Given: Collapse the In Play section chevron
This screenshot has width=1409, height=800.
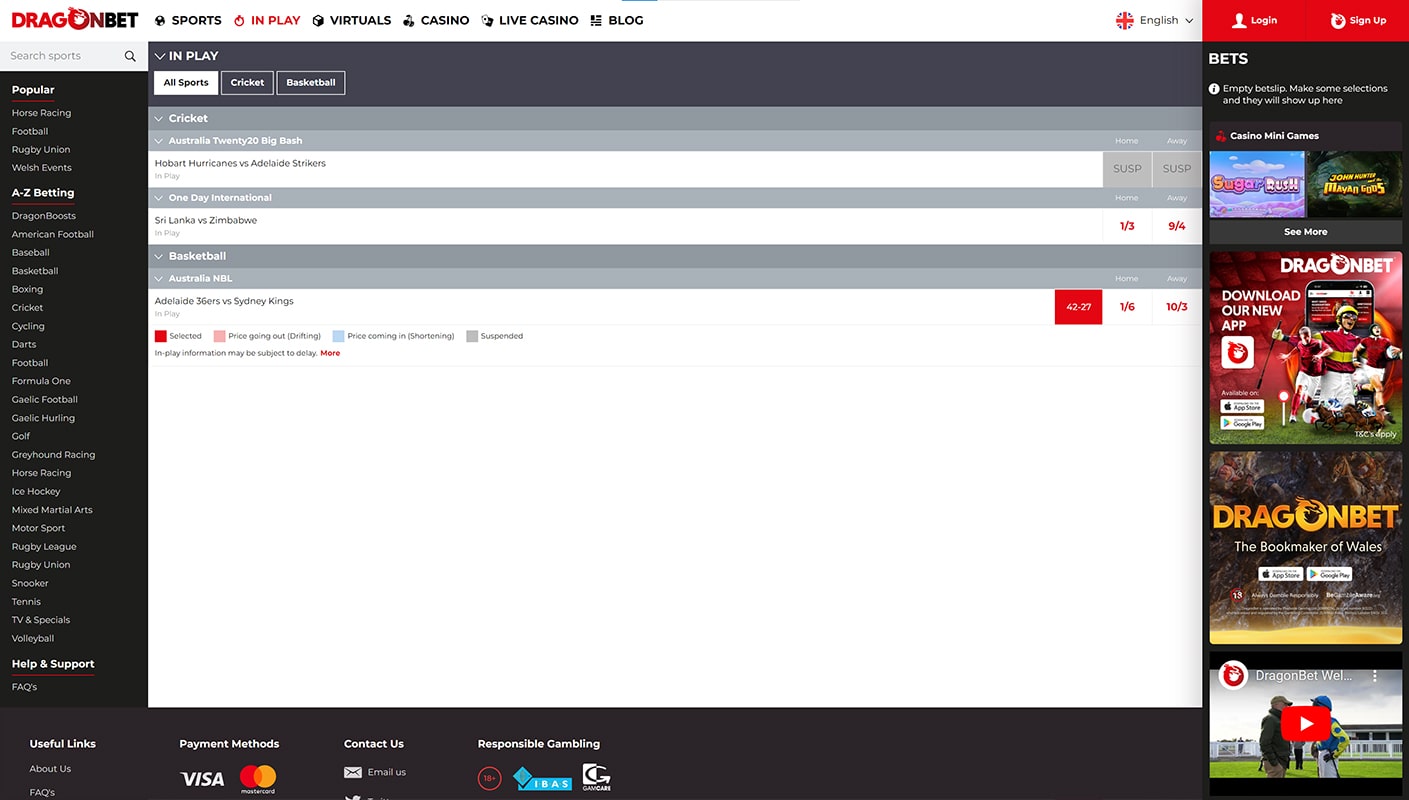Looking at the screenshot, I should tap(160, 56).
